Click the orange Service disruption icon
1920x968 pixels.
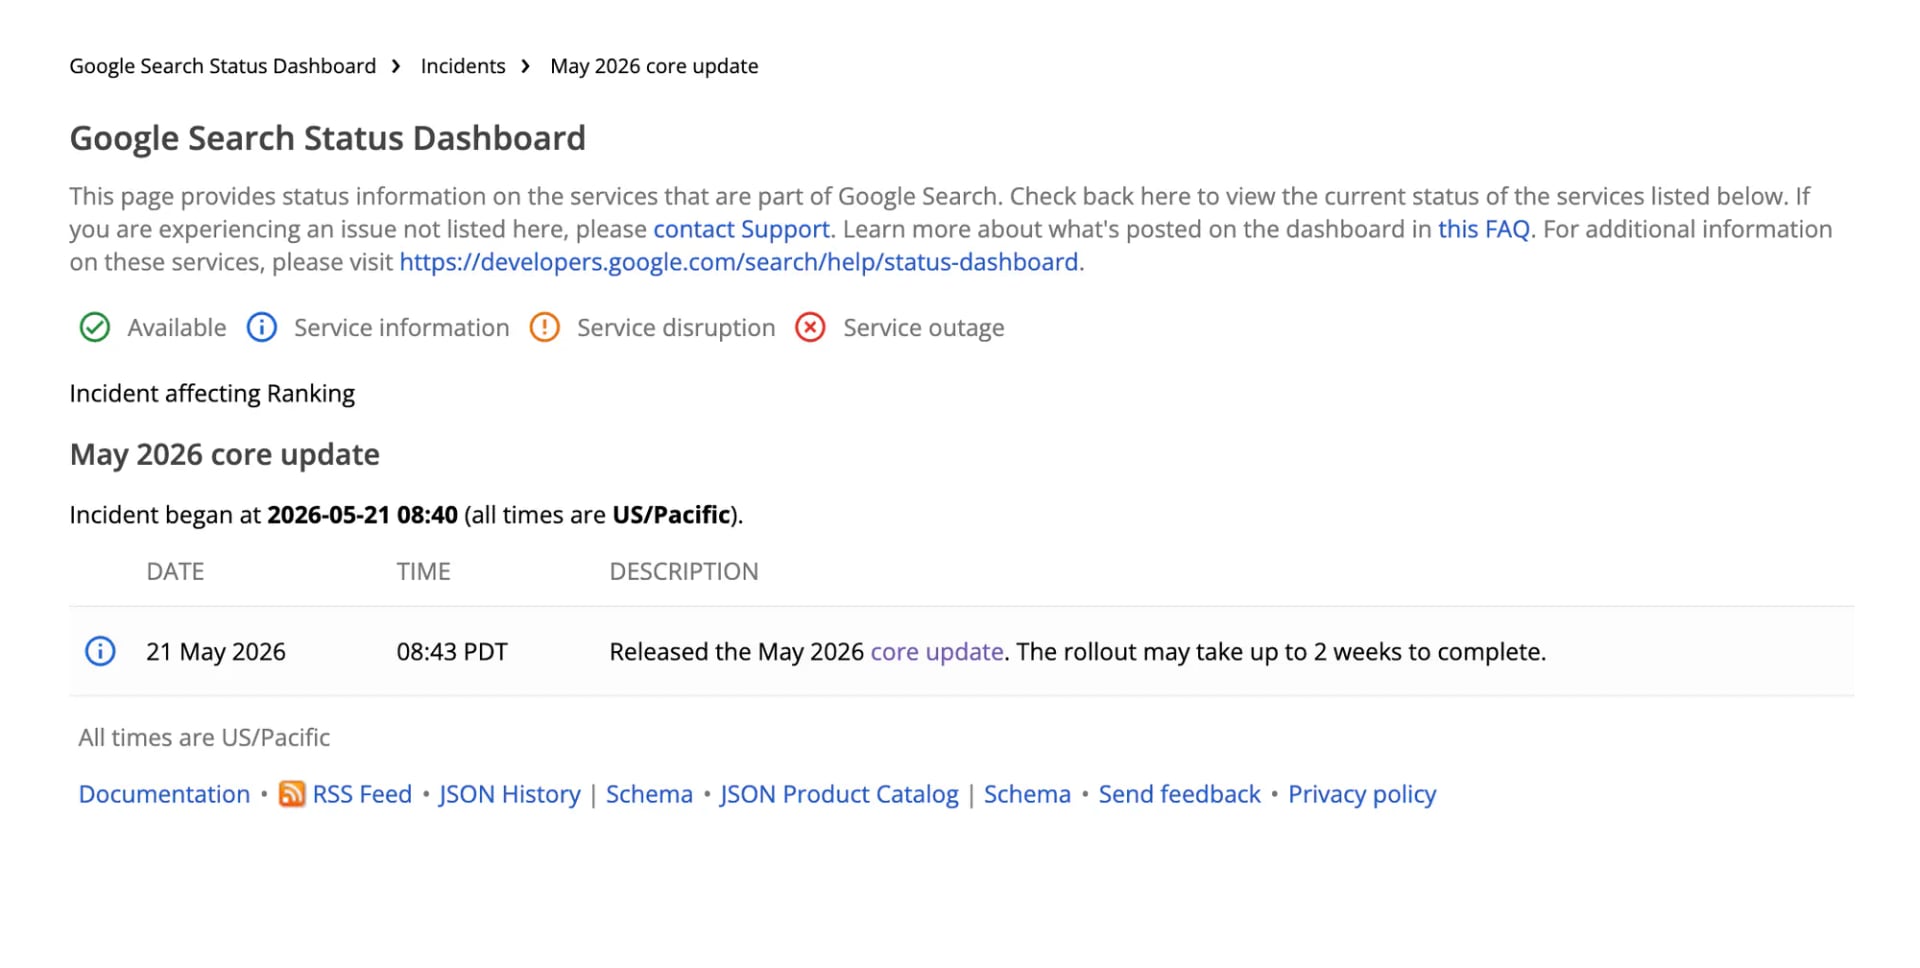point(545,328)
